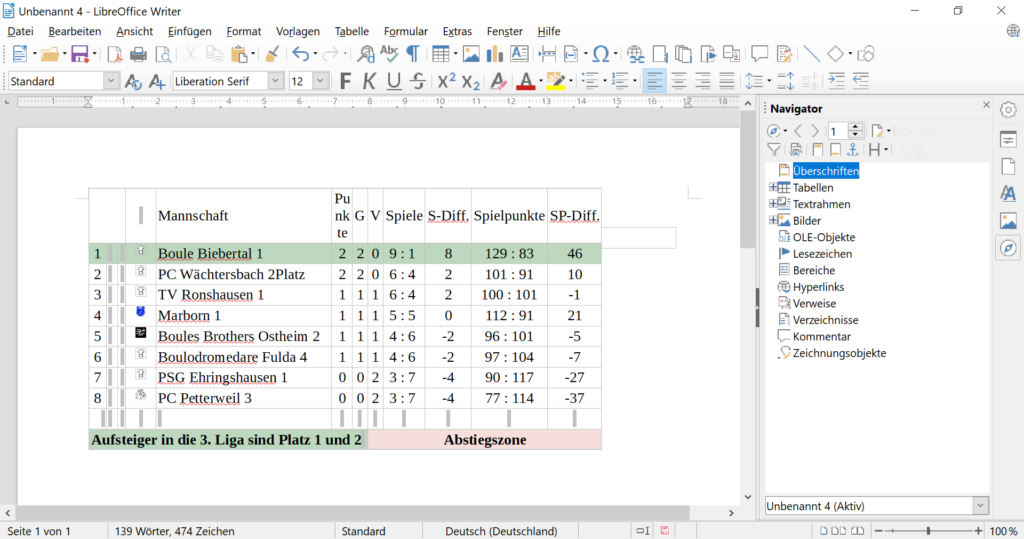The height and width of the screenshot is (539, 1024).
Task: Click Seite 1 von 1 status field
Action: [x=39, y=531]
